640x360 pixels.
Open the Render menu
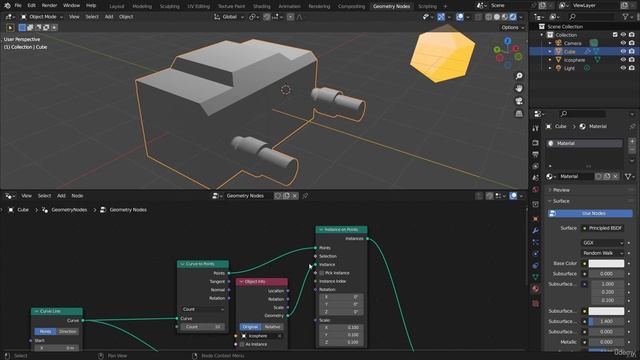(x=49, y=6)
